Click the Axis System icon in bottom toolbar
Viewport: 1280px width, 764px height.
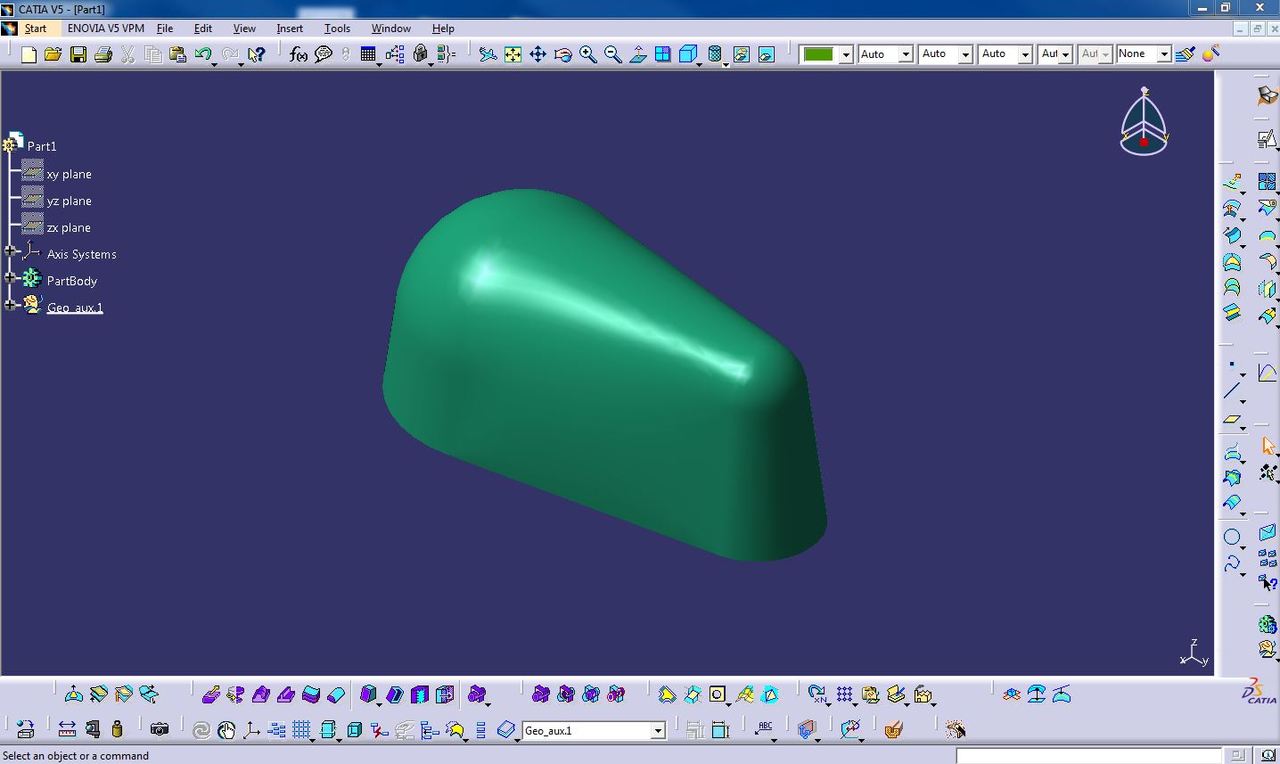252,730
